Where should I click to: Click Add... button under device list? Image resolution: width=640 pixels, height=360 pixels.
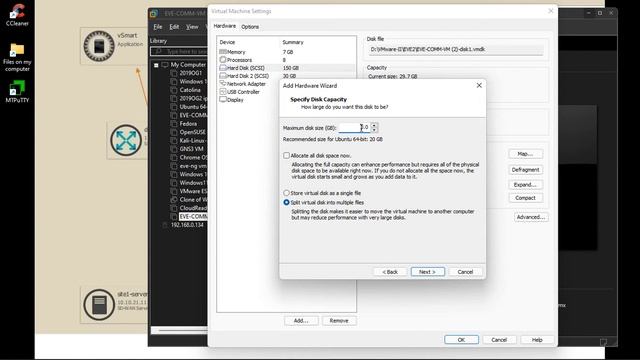pos(301,321)
